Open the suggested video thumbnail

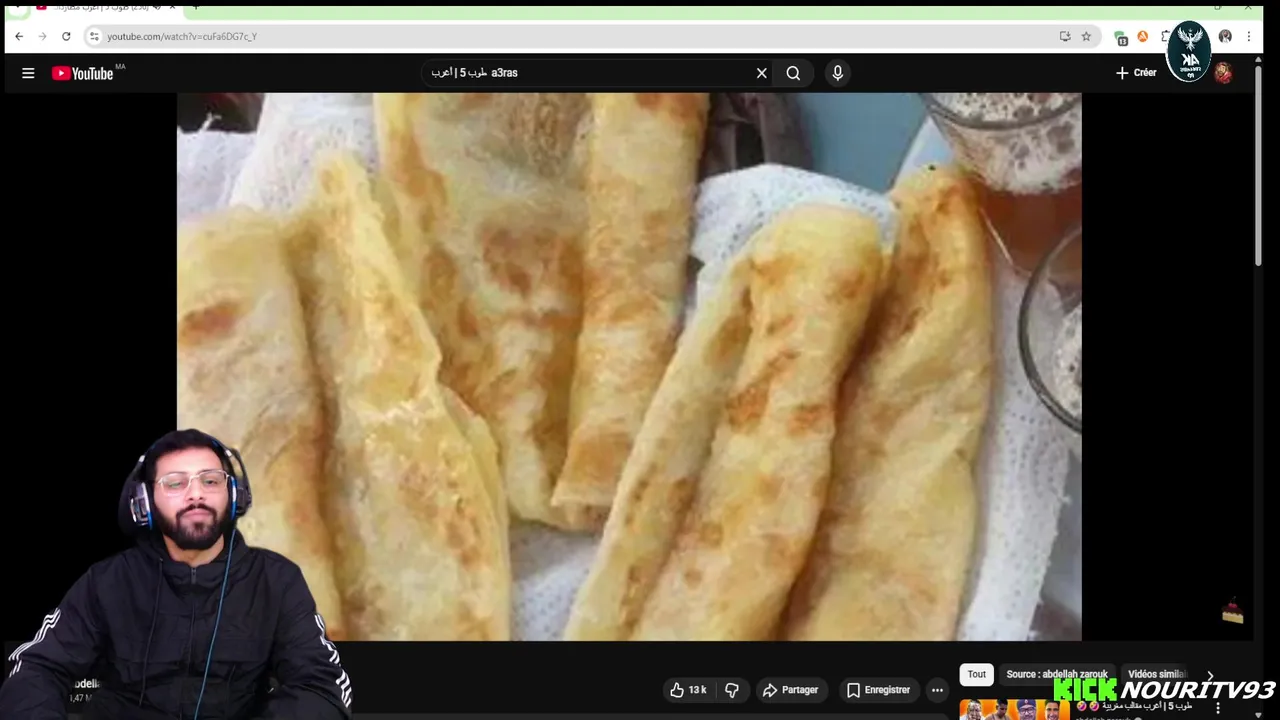click(x=1014, y=710)
